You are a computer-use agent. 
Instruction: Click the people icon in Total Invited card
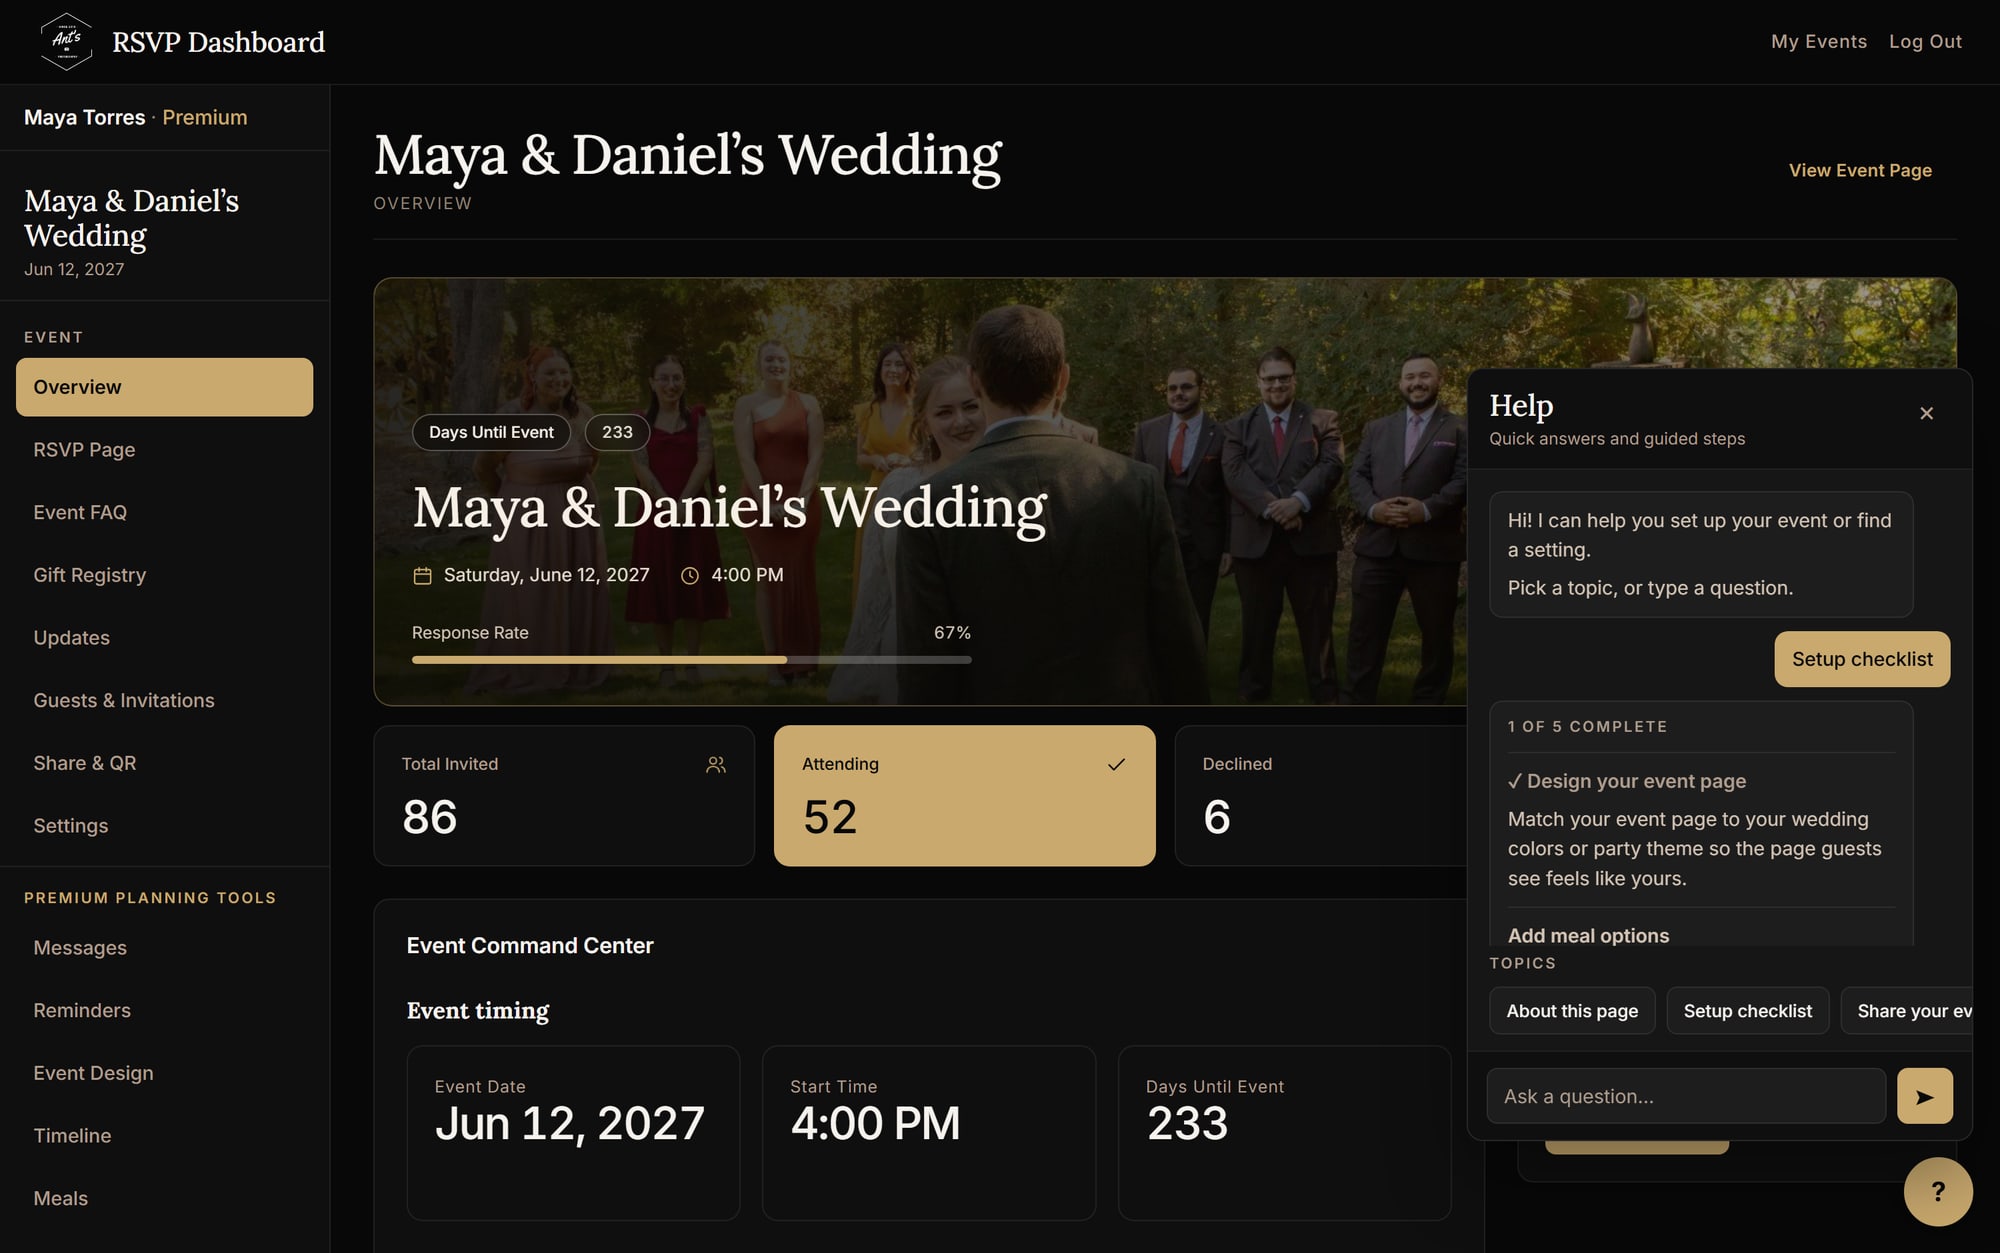[x=716, y=764]
